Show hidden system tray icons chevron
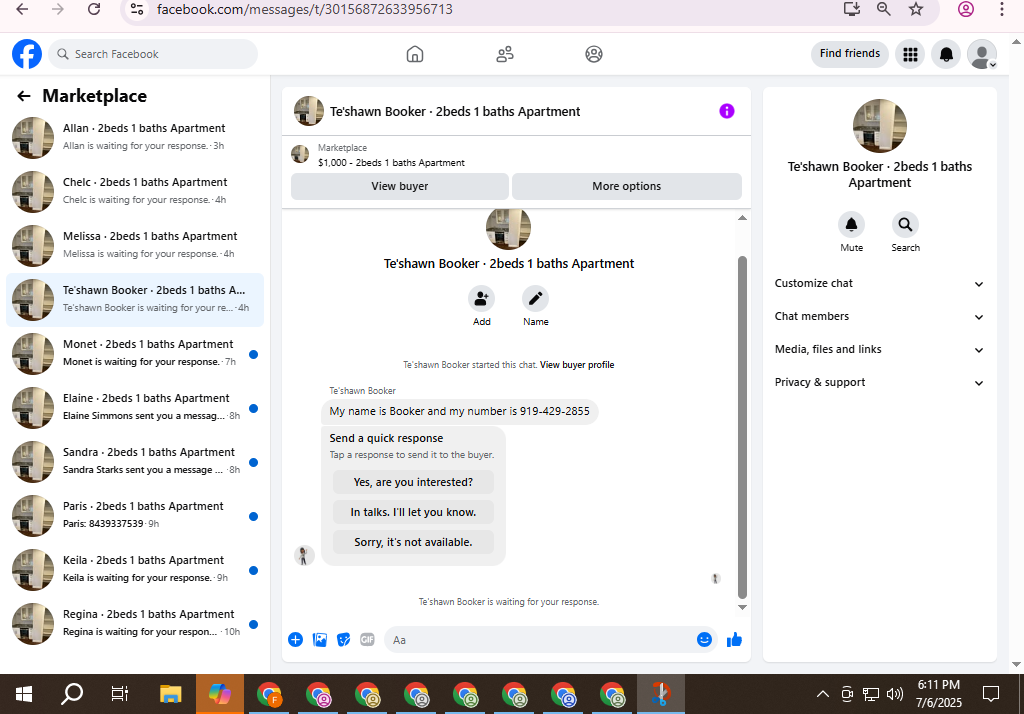1024x714 pixels. (x=823, y=694)
